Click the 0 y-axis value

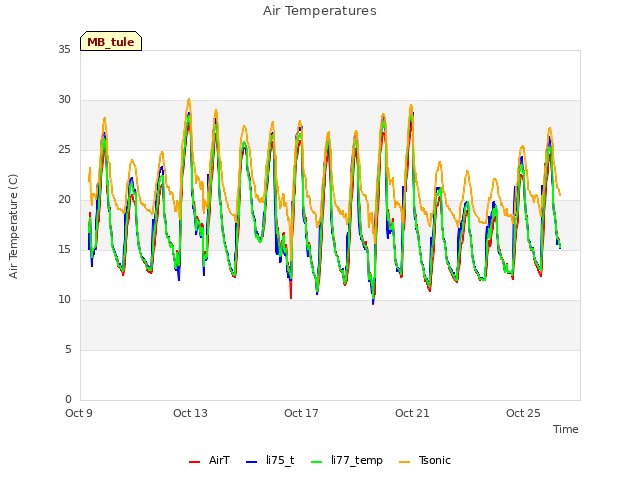68,399
